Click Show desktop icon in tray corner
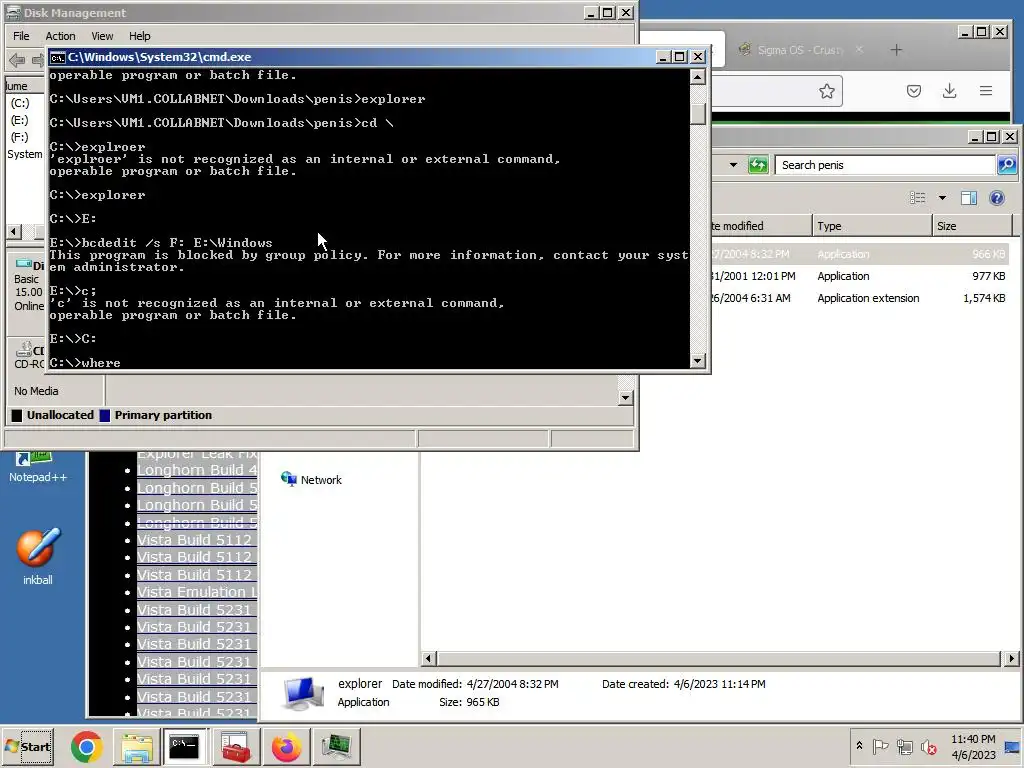Image resolution: width=1024 pixels, height=768 pixels. [x=1013, y=746]
